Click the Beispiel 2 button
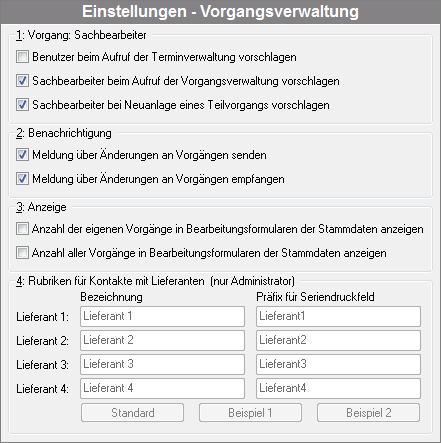The image size is (441, 443). tap(368, 413)
